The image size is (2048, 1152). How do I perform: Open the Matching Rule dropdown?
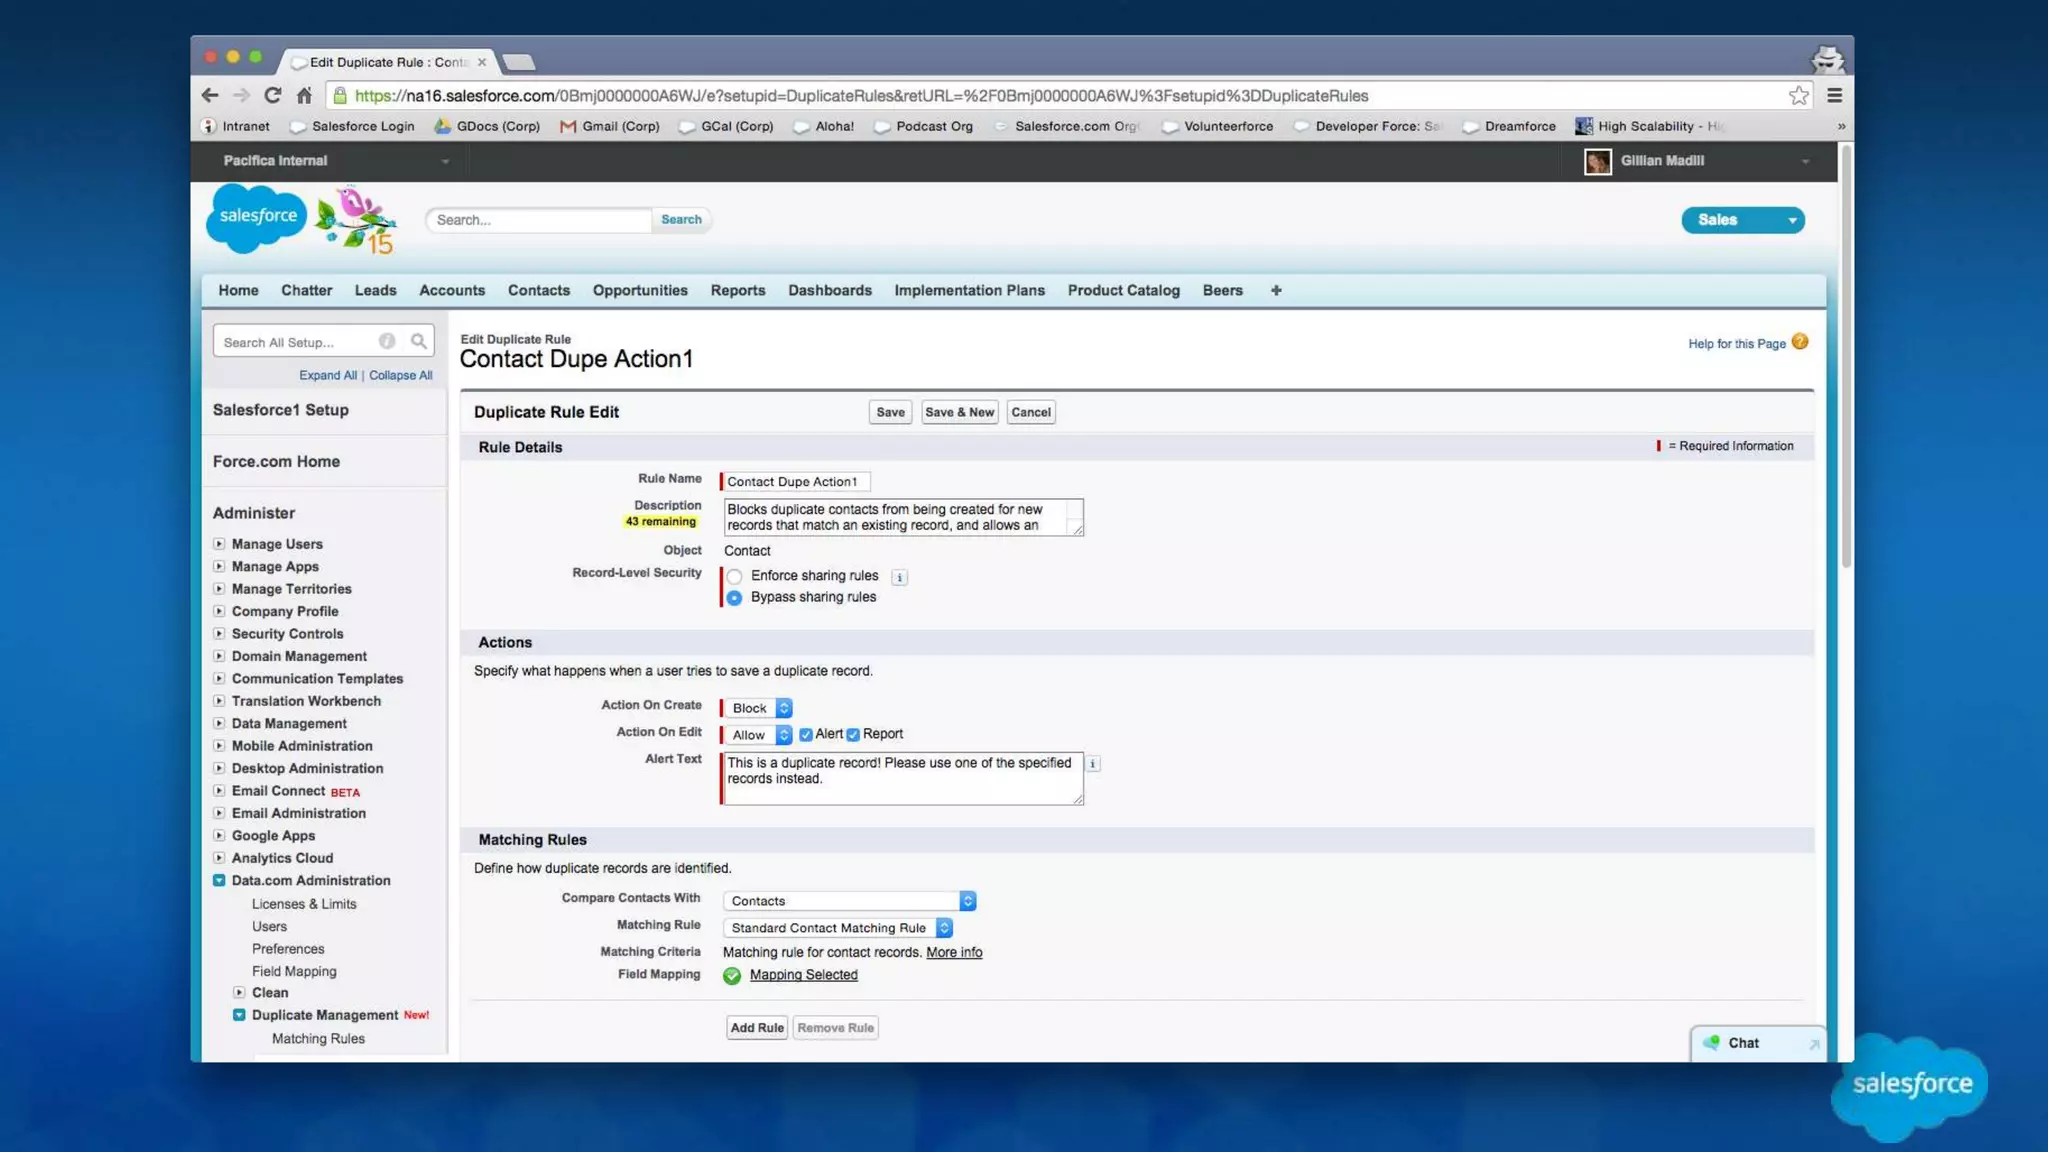pyautogui.click(x=837, y=928)
